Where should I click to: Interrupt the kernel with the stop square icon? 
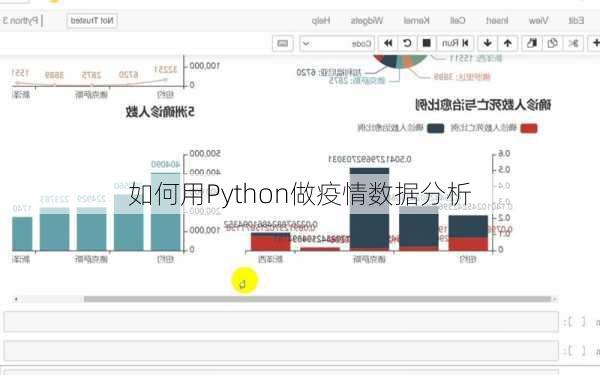coord(427,43)
